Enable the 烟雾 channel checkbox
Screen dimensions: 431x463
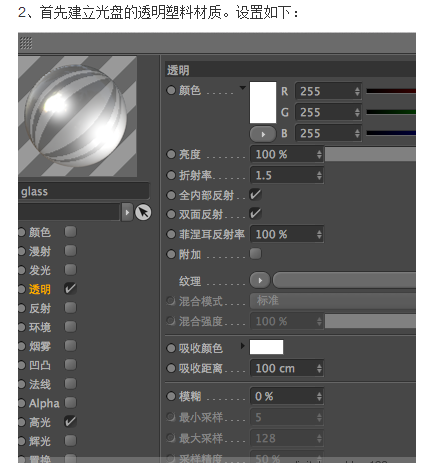(70, 346)
